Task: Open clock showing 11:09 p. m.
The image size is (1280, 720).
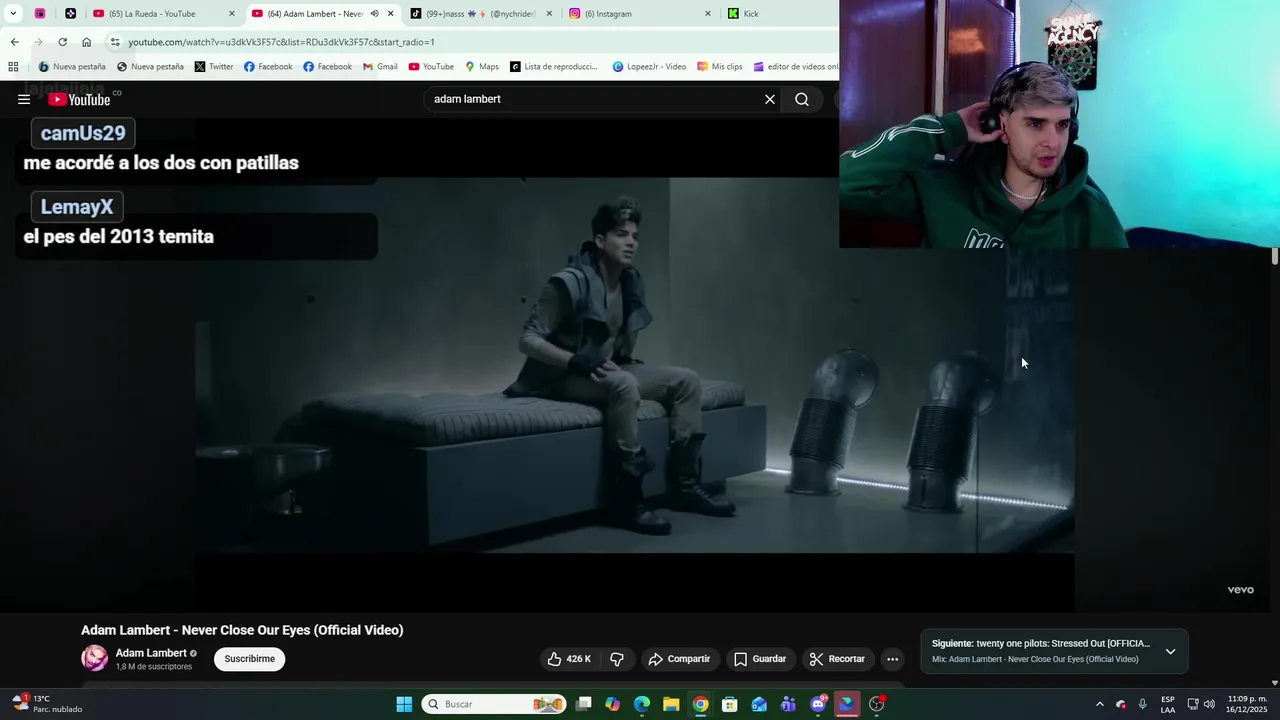Action: (1247, 704)
